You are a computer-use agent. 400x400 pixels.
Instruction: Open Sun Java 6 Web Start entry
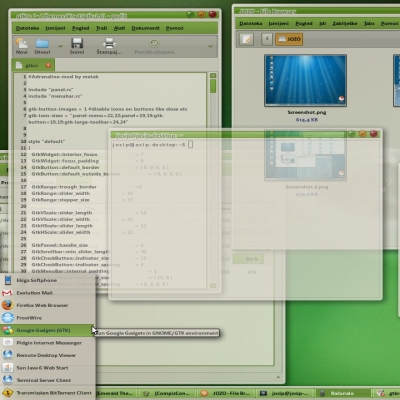[48, 368]
